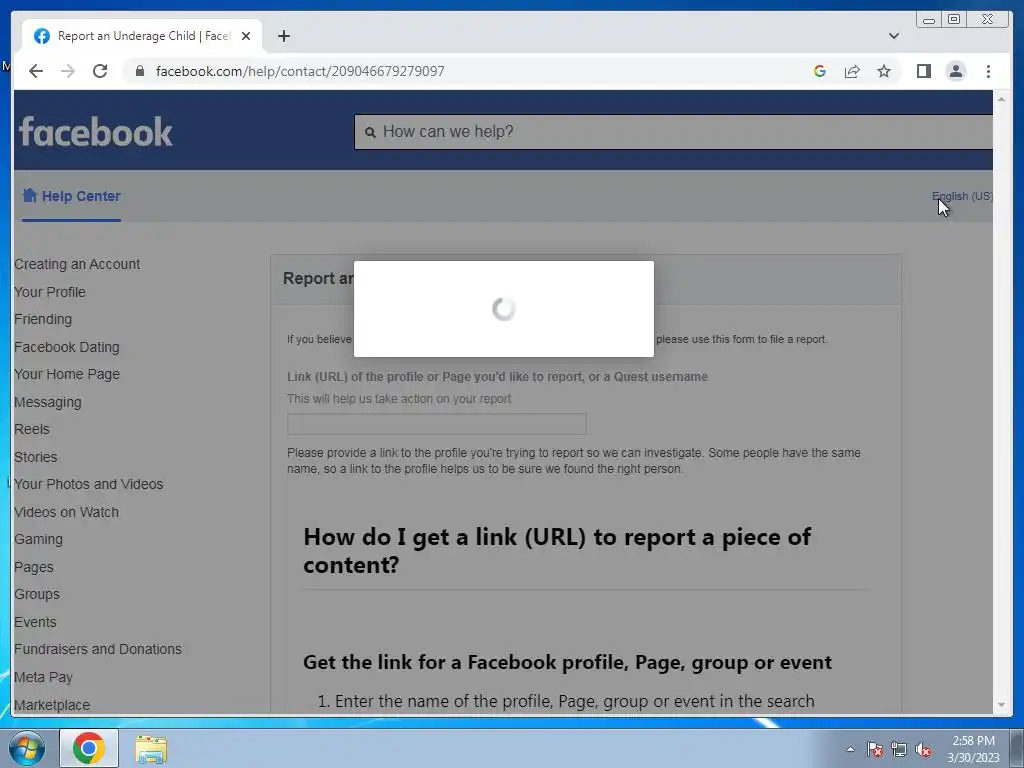Screen dimensions: 1024x768
Task: Open the Help Center tab
Action: (71, 196)
